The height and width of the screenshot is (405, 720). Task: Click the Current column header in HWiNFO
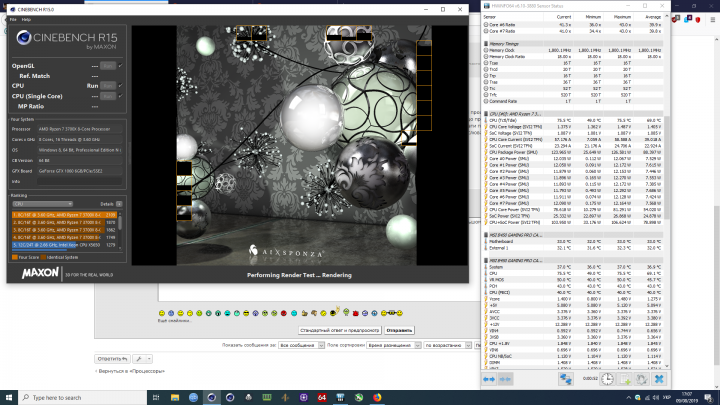pos(564,17)
